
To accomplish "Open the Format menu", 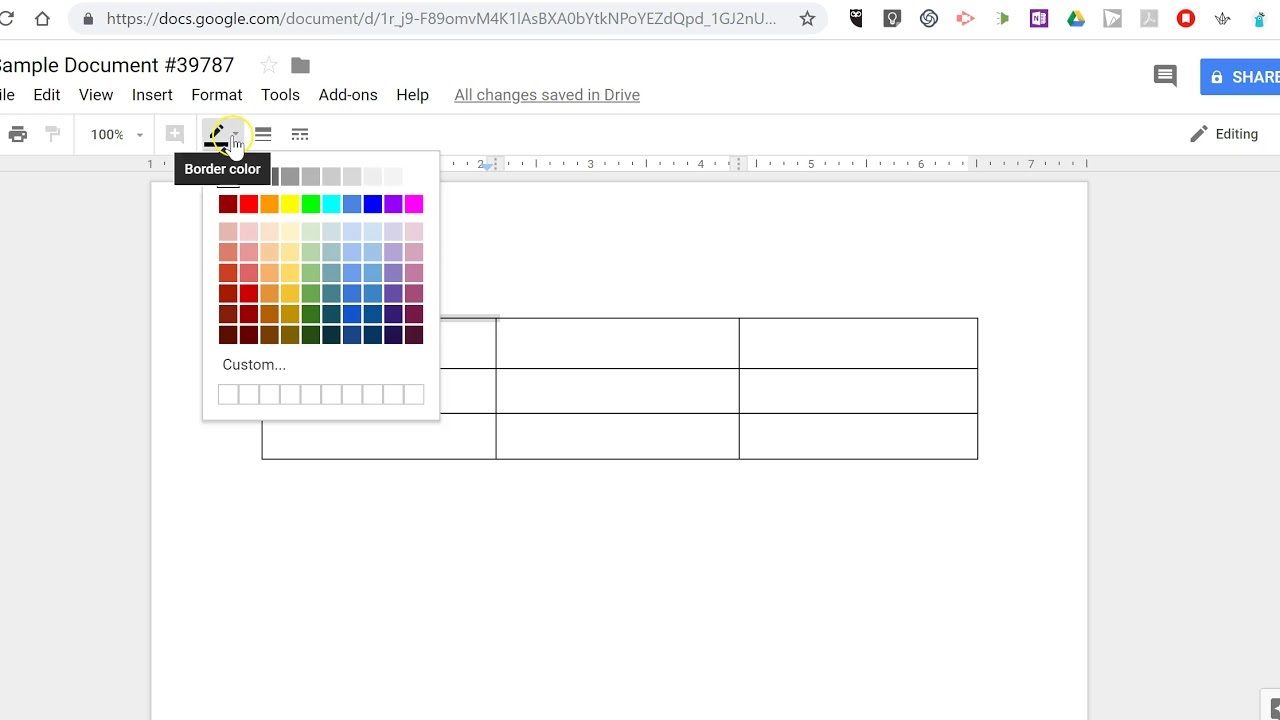I will click(217, 95).
